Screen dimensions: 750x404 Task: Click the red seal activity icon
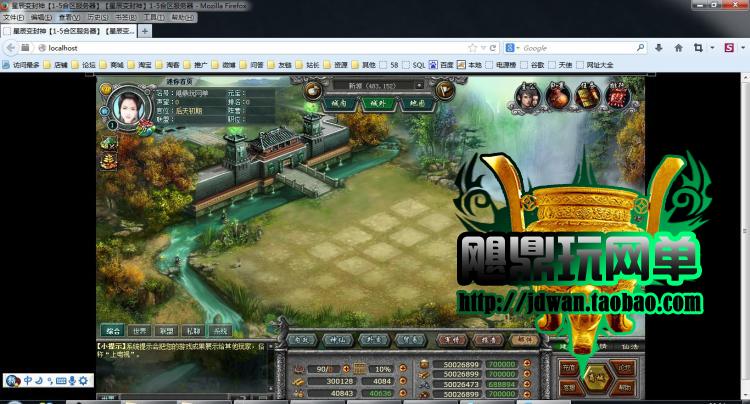pyautogui.click(x=617, y=96)
